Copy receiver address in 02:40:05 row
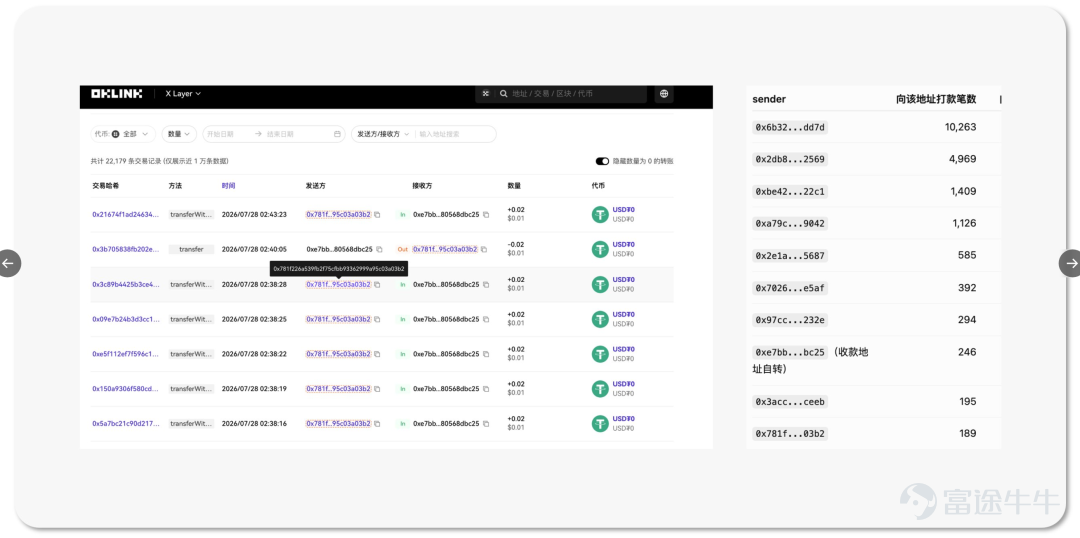Viewport: 1080px width, 538px height. pyautogui.click(x=484, y=249)
